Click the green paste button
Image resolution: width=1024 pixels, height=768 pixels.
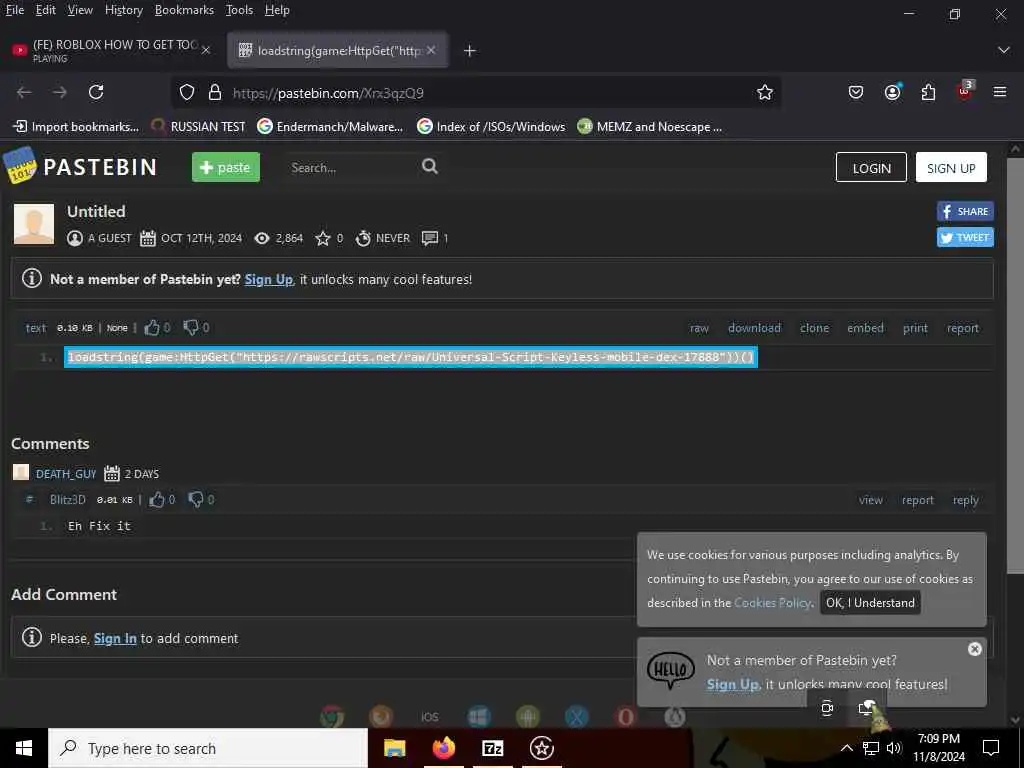(226, 167)
